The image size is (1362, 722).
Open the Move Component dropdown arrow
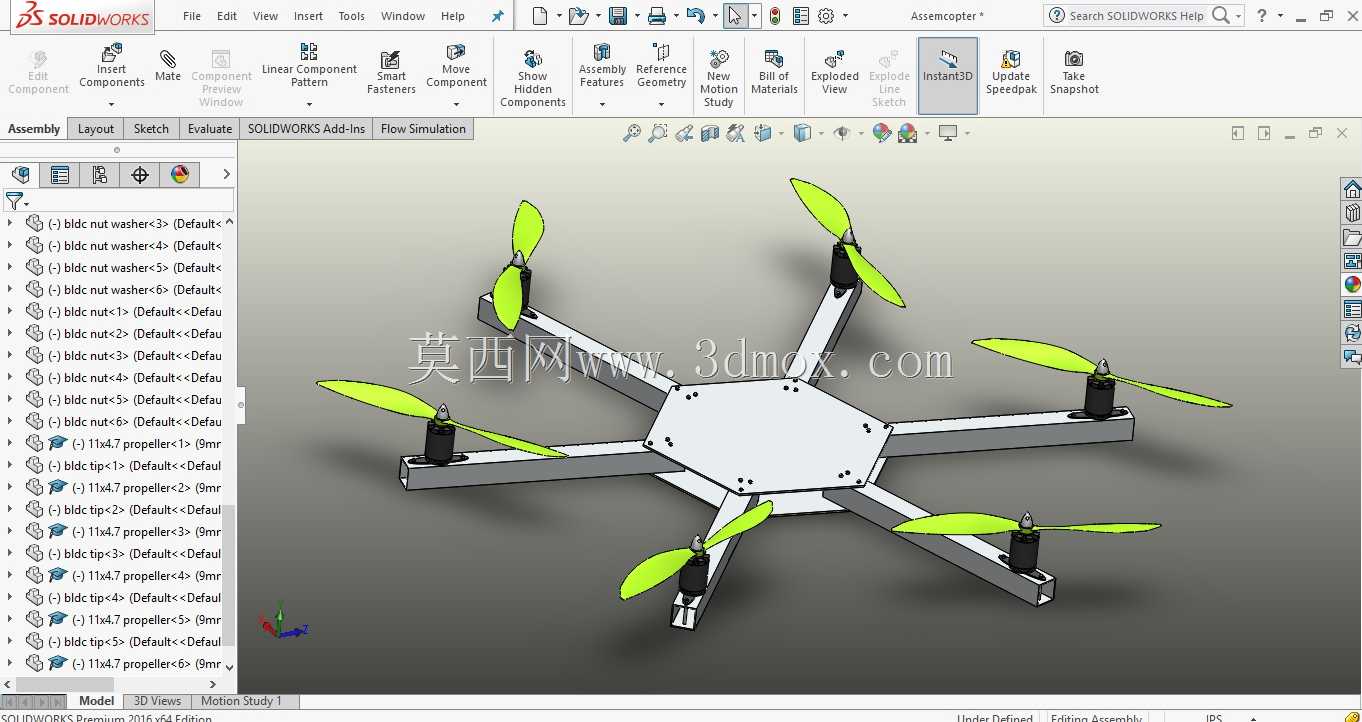(456, 104)
